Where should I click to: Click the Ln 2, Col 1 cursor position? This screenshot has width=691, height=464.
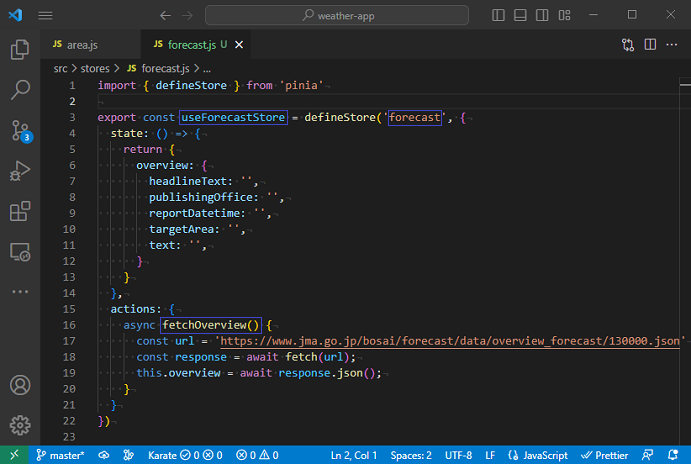click(353, 455)
